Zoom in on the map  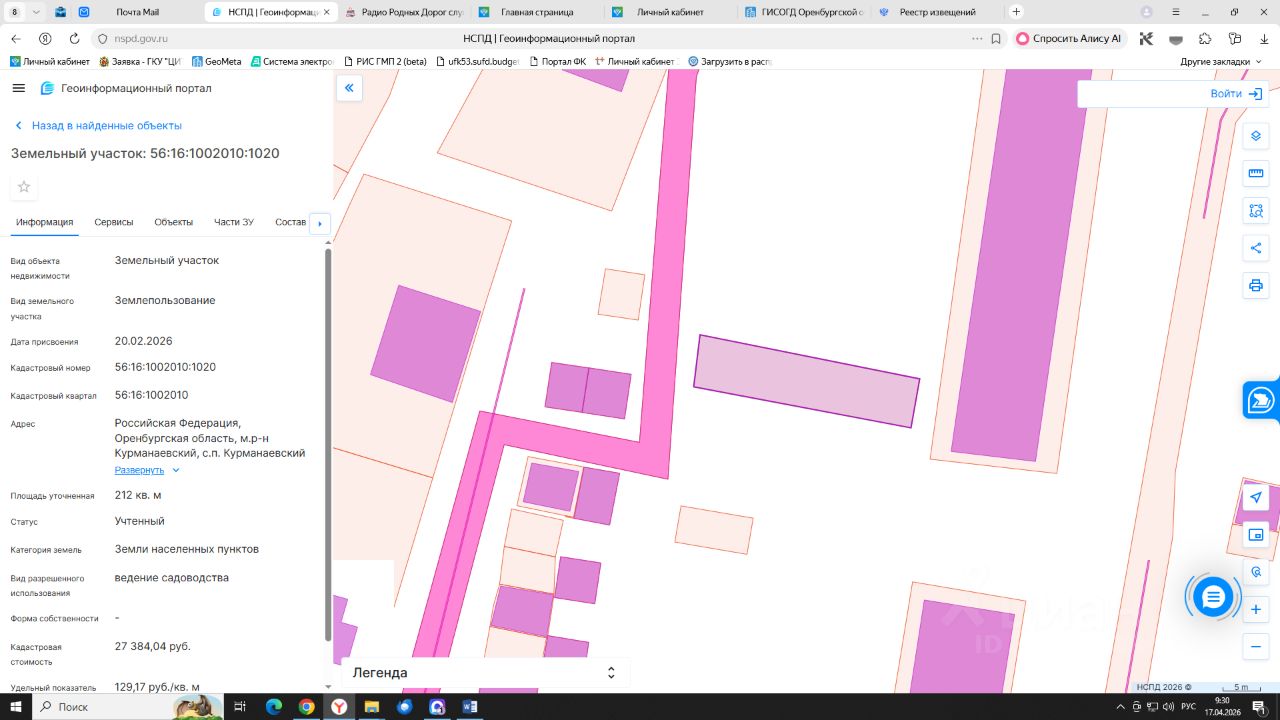pyautogui.click(x=1256, y=609)
